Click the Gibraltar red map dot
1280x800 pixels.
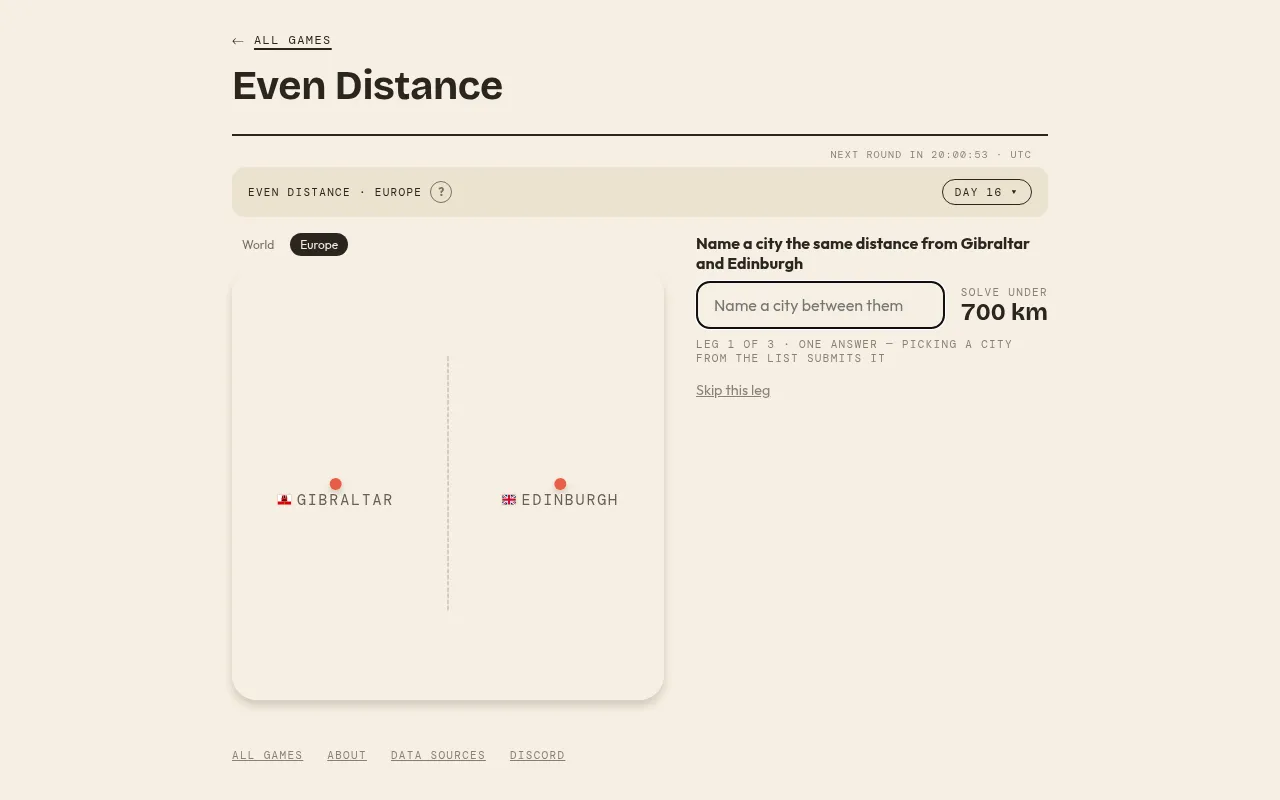tap(336, 484)
